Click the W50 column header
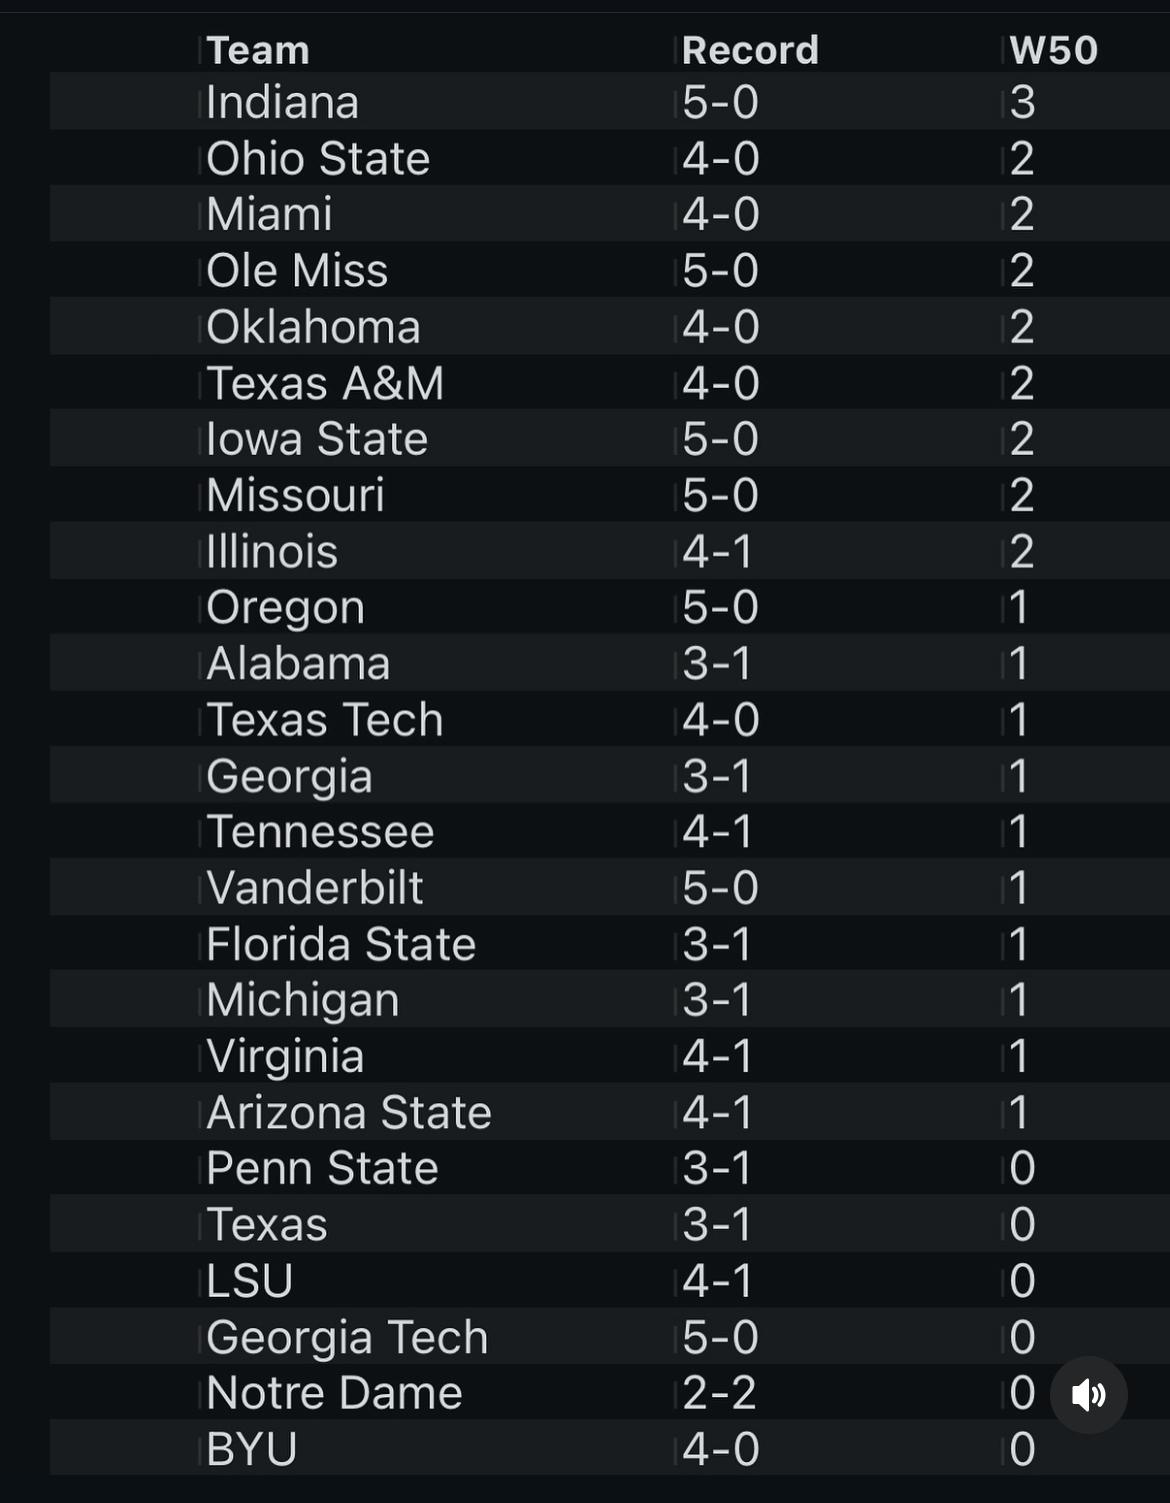The image size is (1170, 1503). click(x=1053, y=50)
